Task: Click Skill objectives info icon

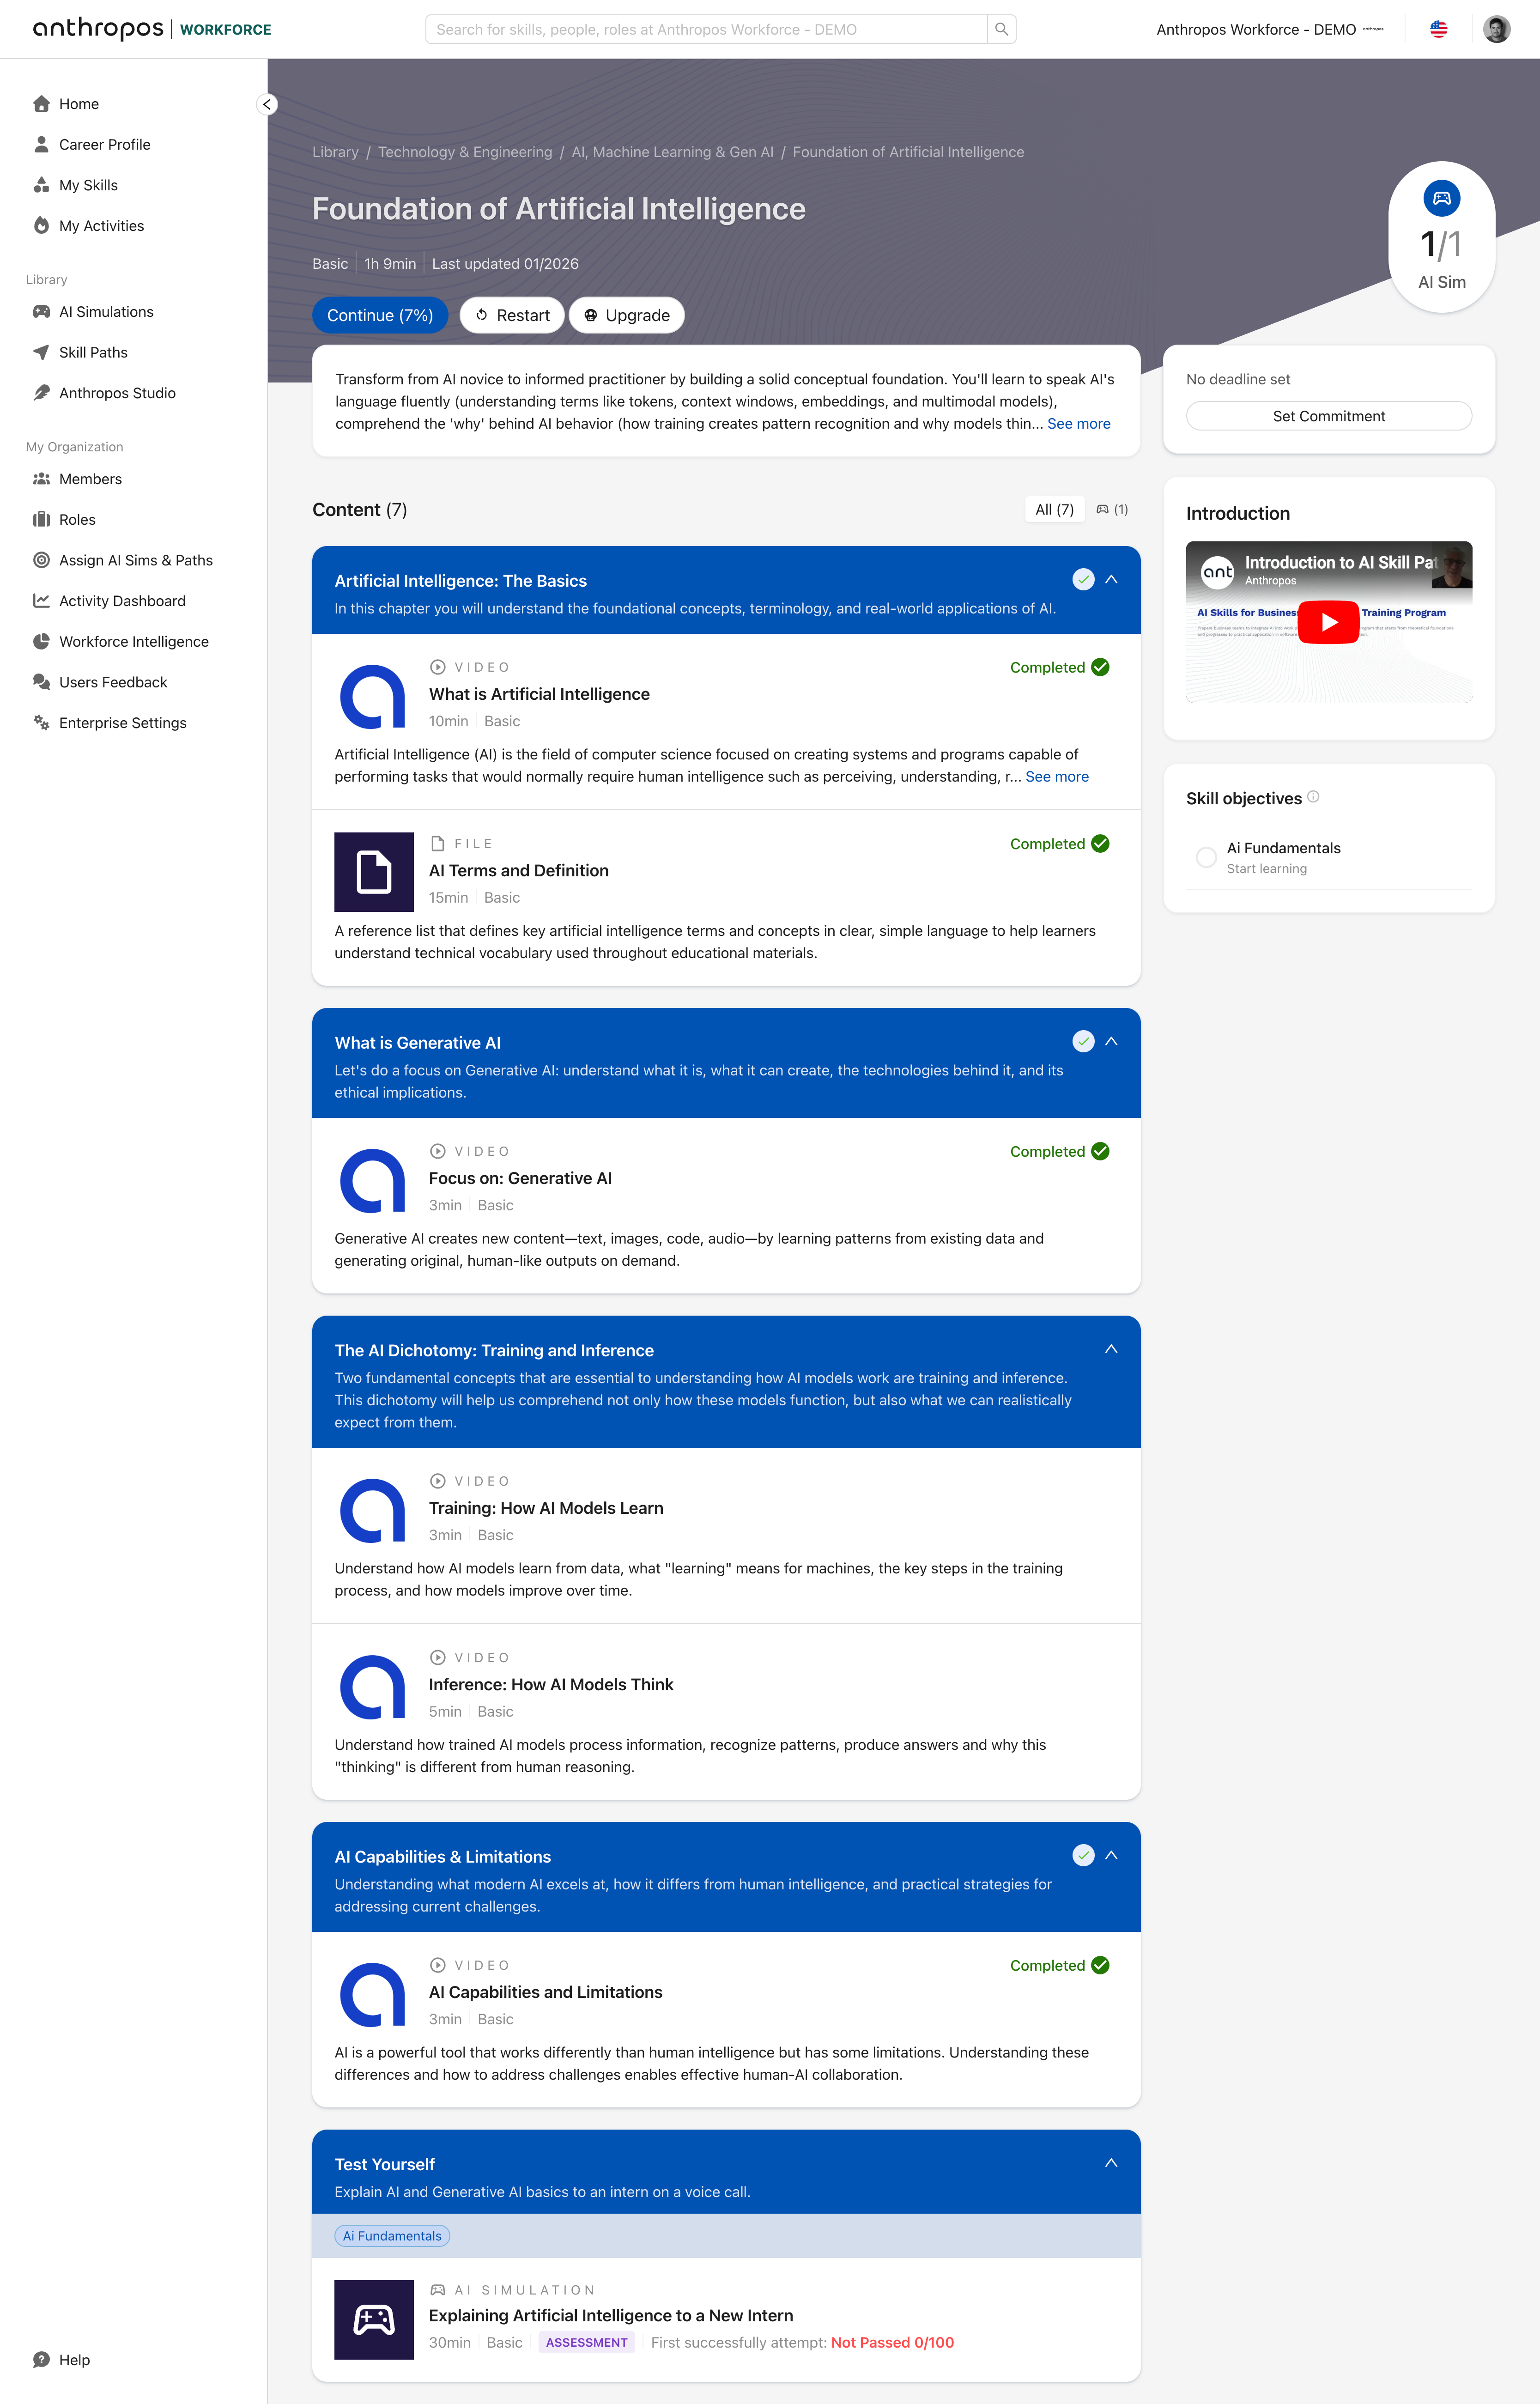Action: click(1313, 797)
